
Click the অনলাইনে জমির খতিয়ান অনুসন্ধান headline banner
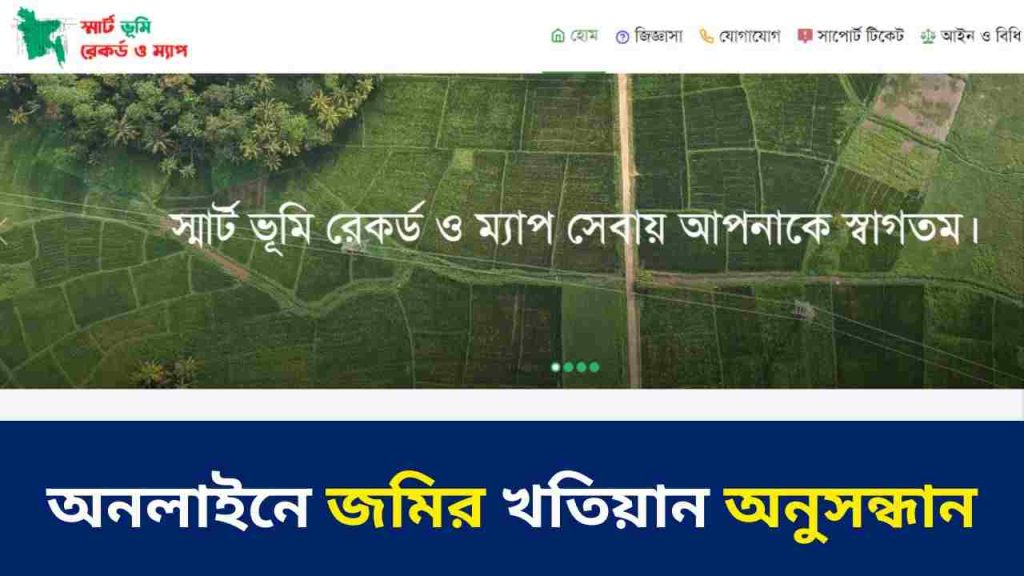pyautogui.click(x=511, y=507)
